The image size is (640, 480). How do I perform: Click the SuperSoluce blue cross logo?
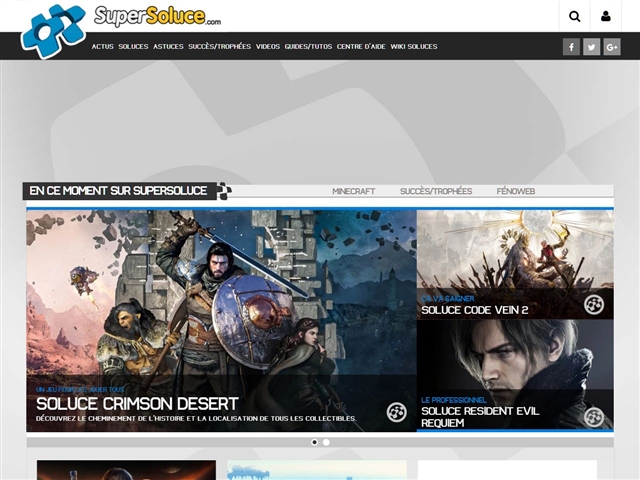click(x=53, y=31)
